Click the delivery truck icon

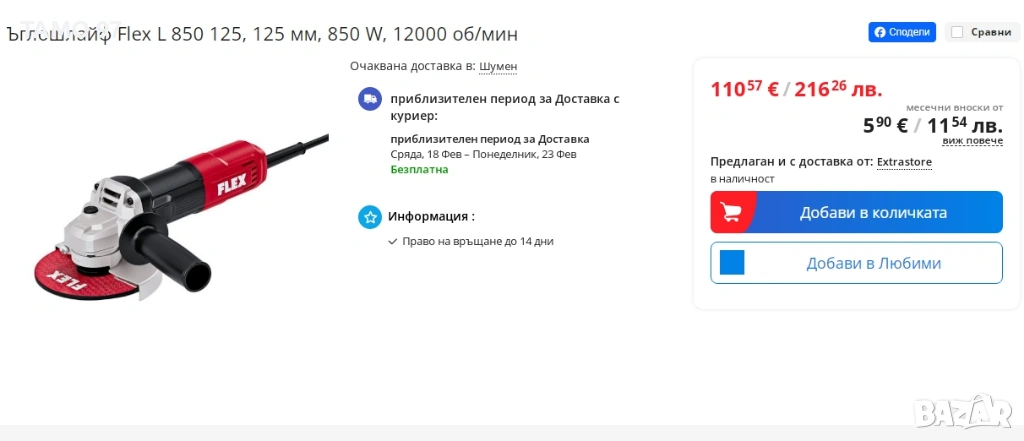(x=370, y=99)
